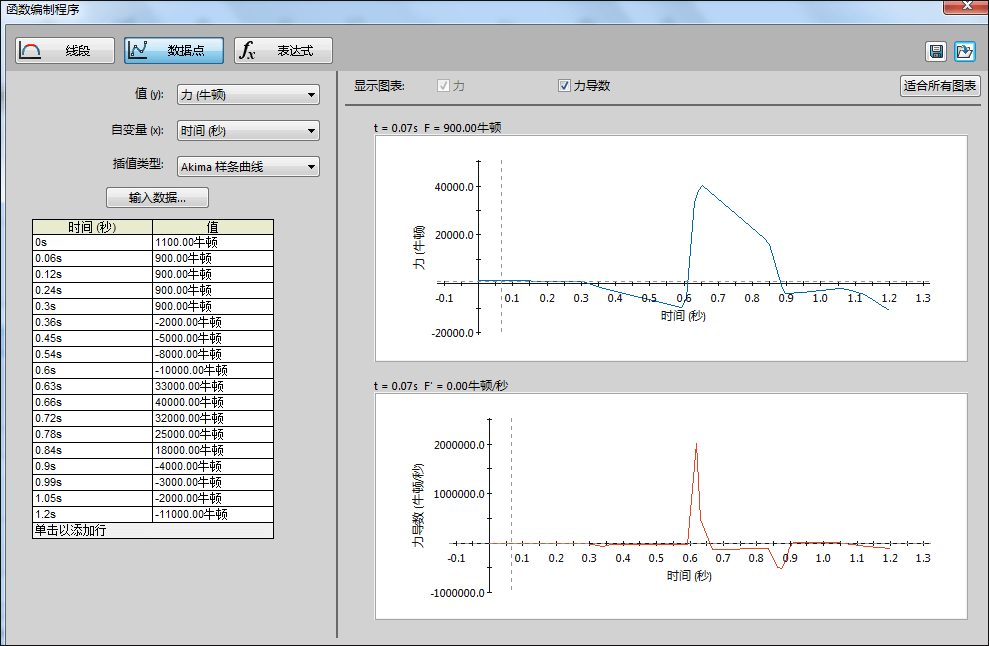
Task: Click the 值 column header
Action: (213, 227)
